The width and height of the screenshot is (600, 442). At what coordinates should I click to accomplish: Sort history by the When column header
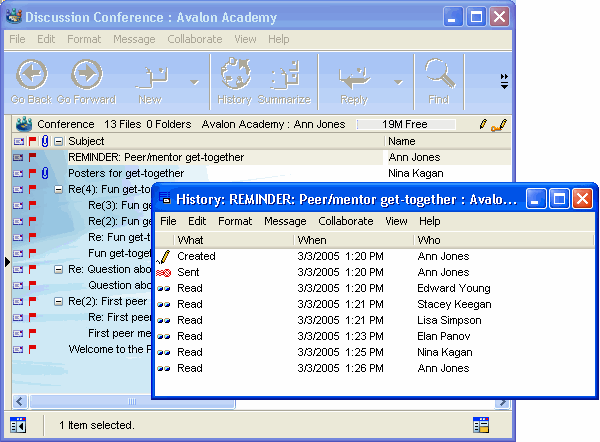click(x=352, y=240)
